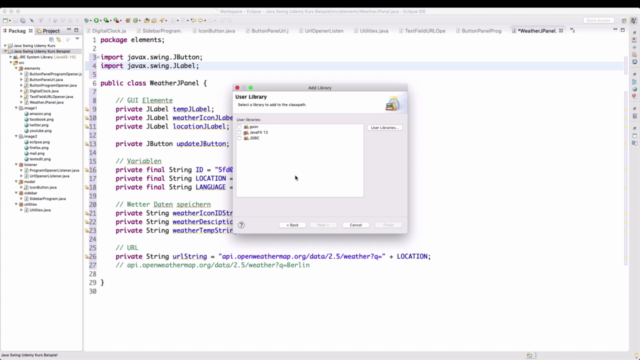Open the IconButton.java editor tab
The height and width of the screenshot is (360, 640).
click(x=214, y=31)
